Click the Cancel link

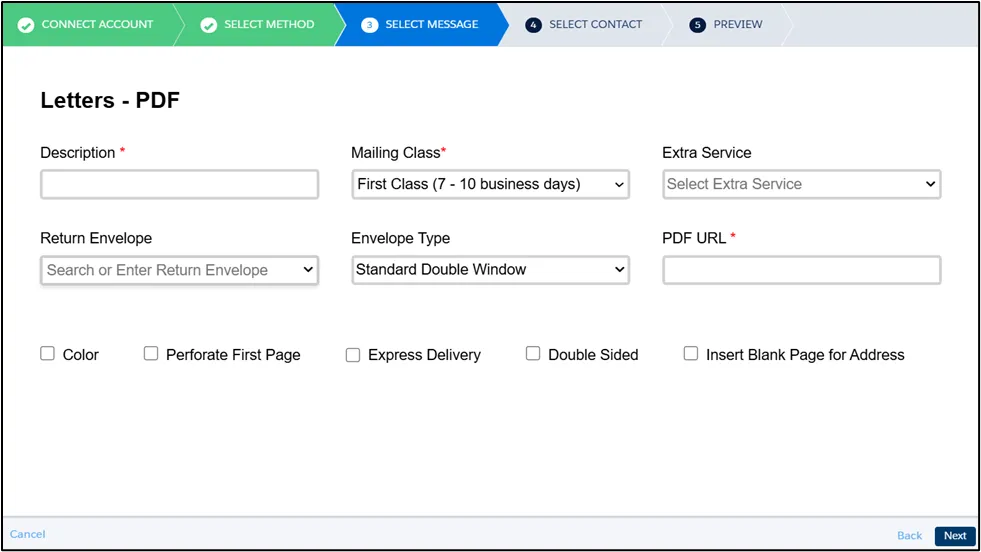[x=28, y=534]
